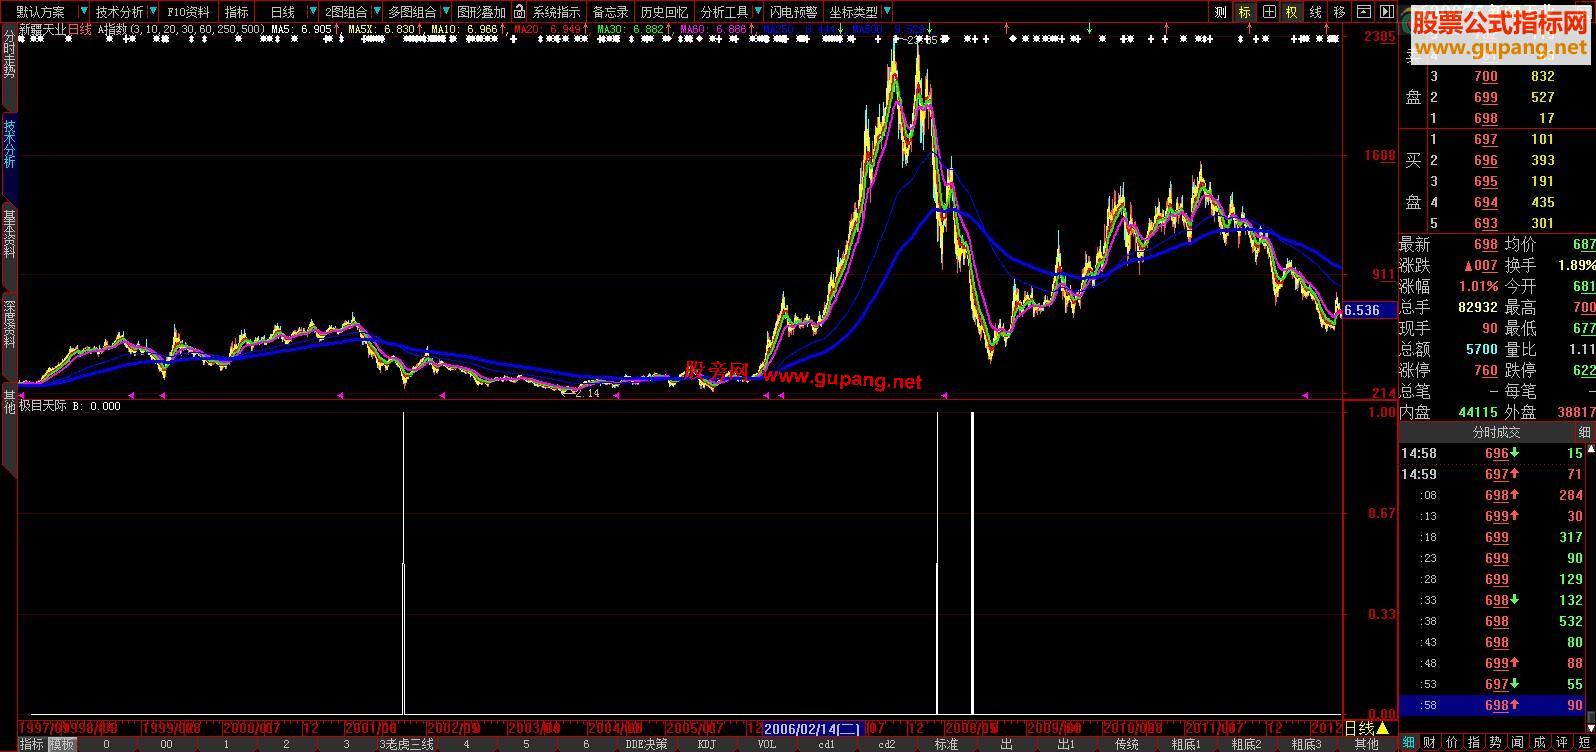The height and width of the screenshot is (752, 1596).
Task: Select the 传统 indicator tab
Action: pyautogui.click(x=1126, y=744)
